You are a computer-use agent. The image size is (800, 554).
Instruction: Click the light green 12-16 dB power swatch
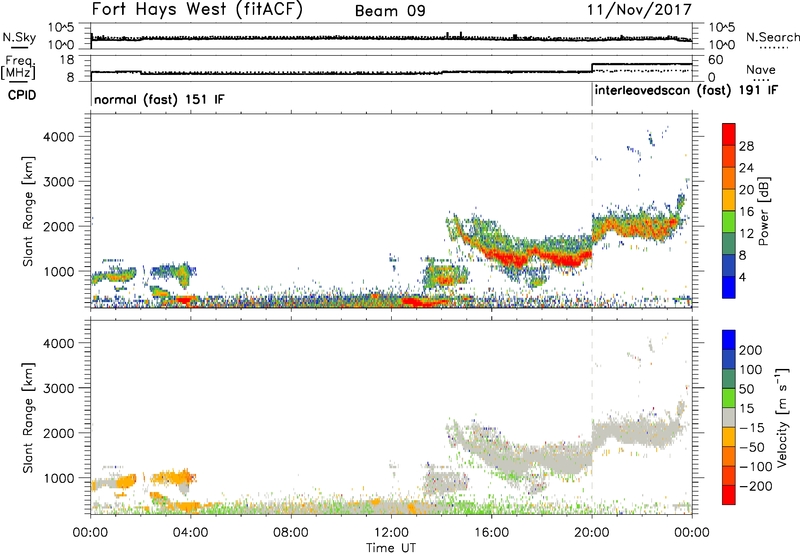tap(729, 220)
